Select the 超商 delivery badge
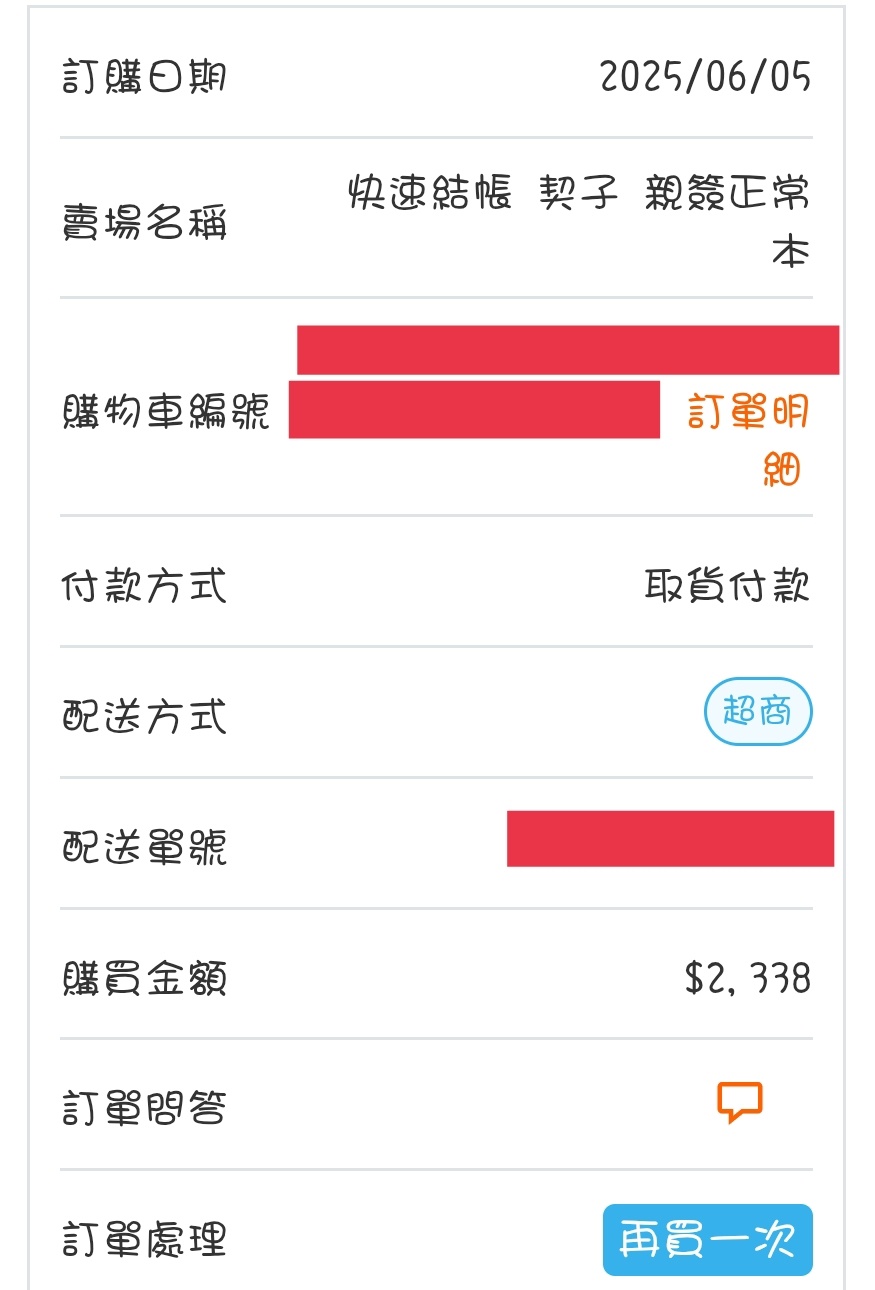The width and height of the screenshot is (875, 1290). [759, 712]
